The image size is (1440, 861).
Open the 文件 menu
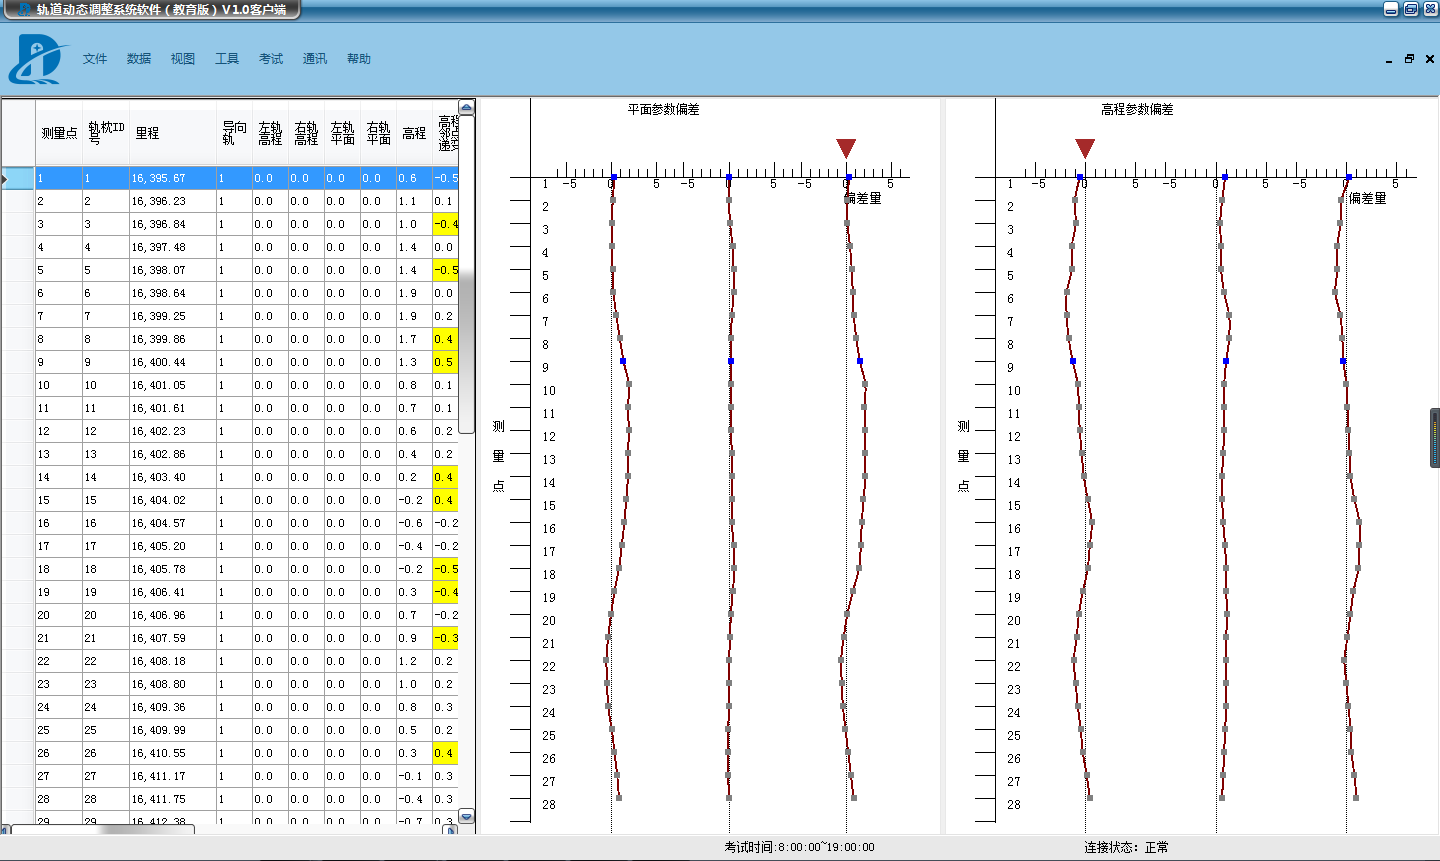point(95,59)
